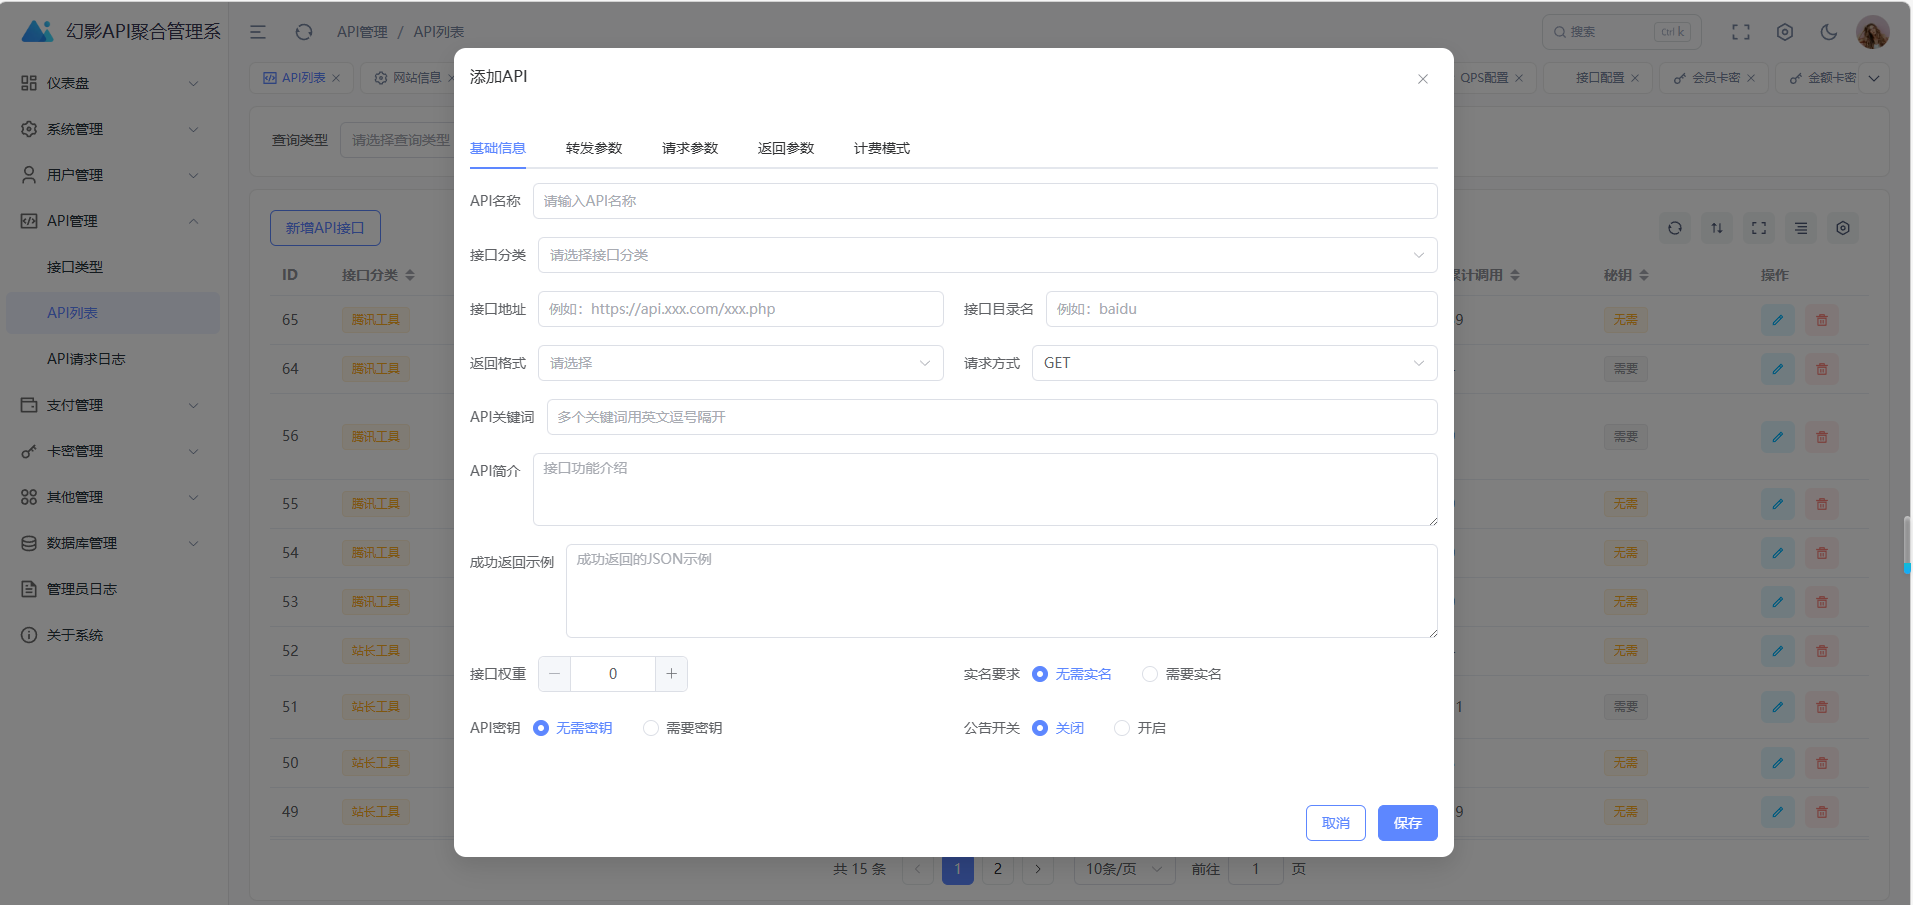The height and width of the screenshot is (905, 1913).
Task: Select 开启 for 公告开关
Action: pos(1140,728)
